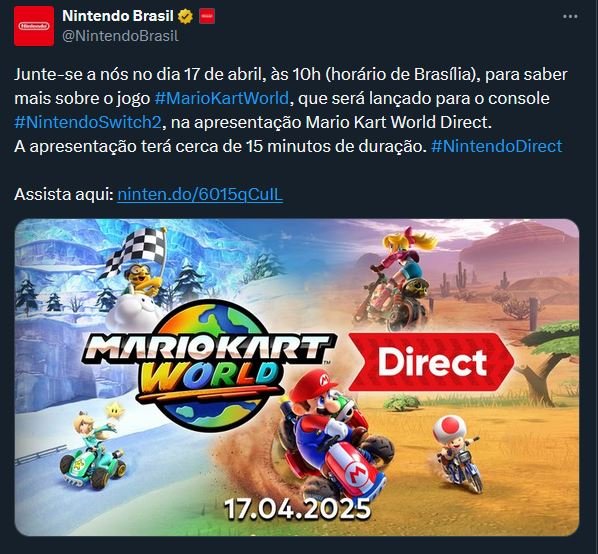Image resolution: width=598 pixels, height=554 pixels.
Task: Click Rosalina in the teal kart
Action: click(x=93, y=450)
